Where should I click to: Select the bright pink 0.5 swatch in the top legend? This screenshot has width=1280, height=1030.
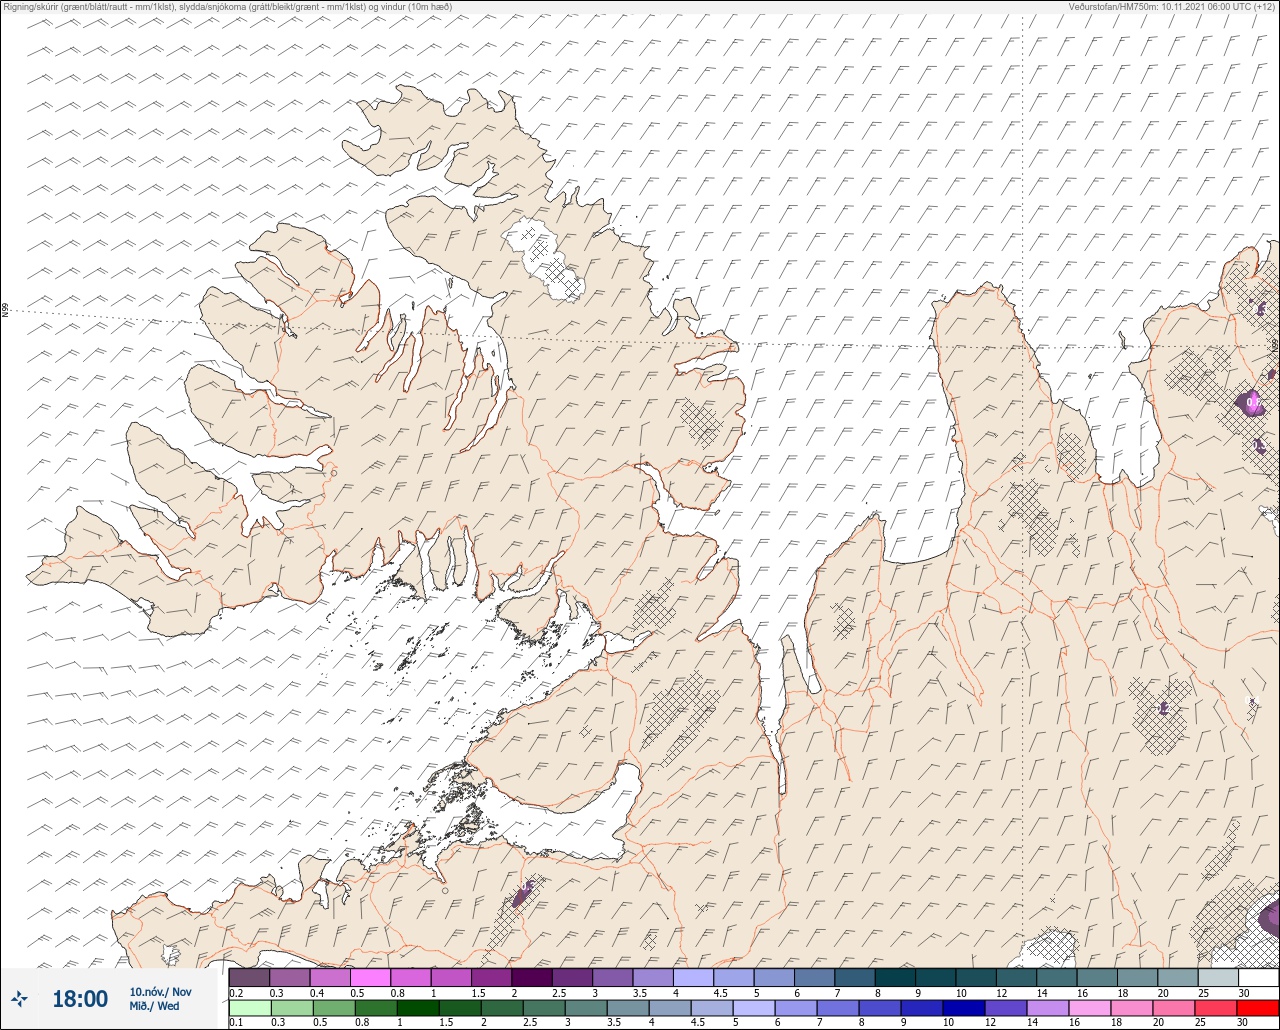[x=370, y=977]
